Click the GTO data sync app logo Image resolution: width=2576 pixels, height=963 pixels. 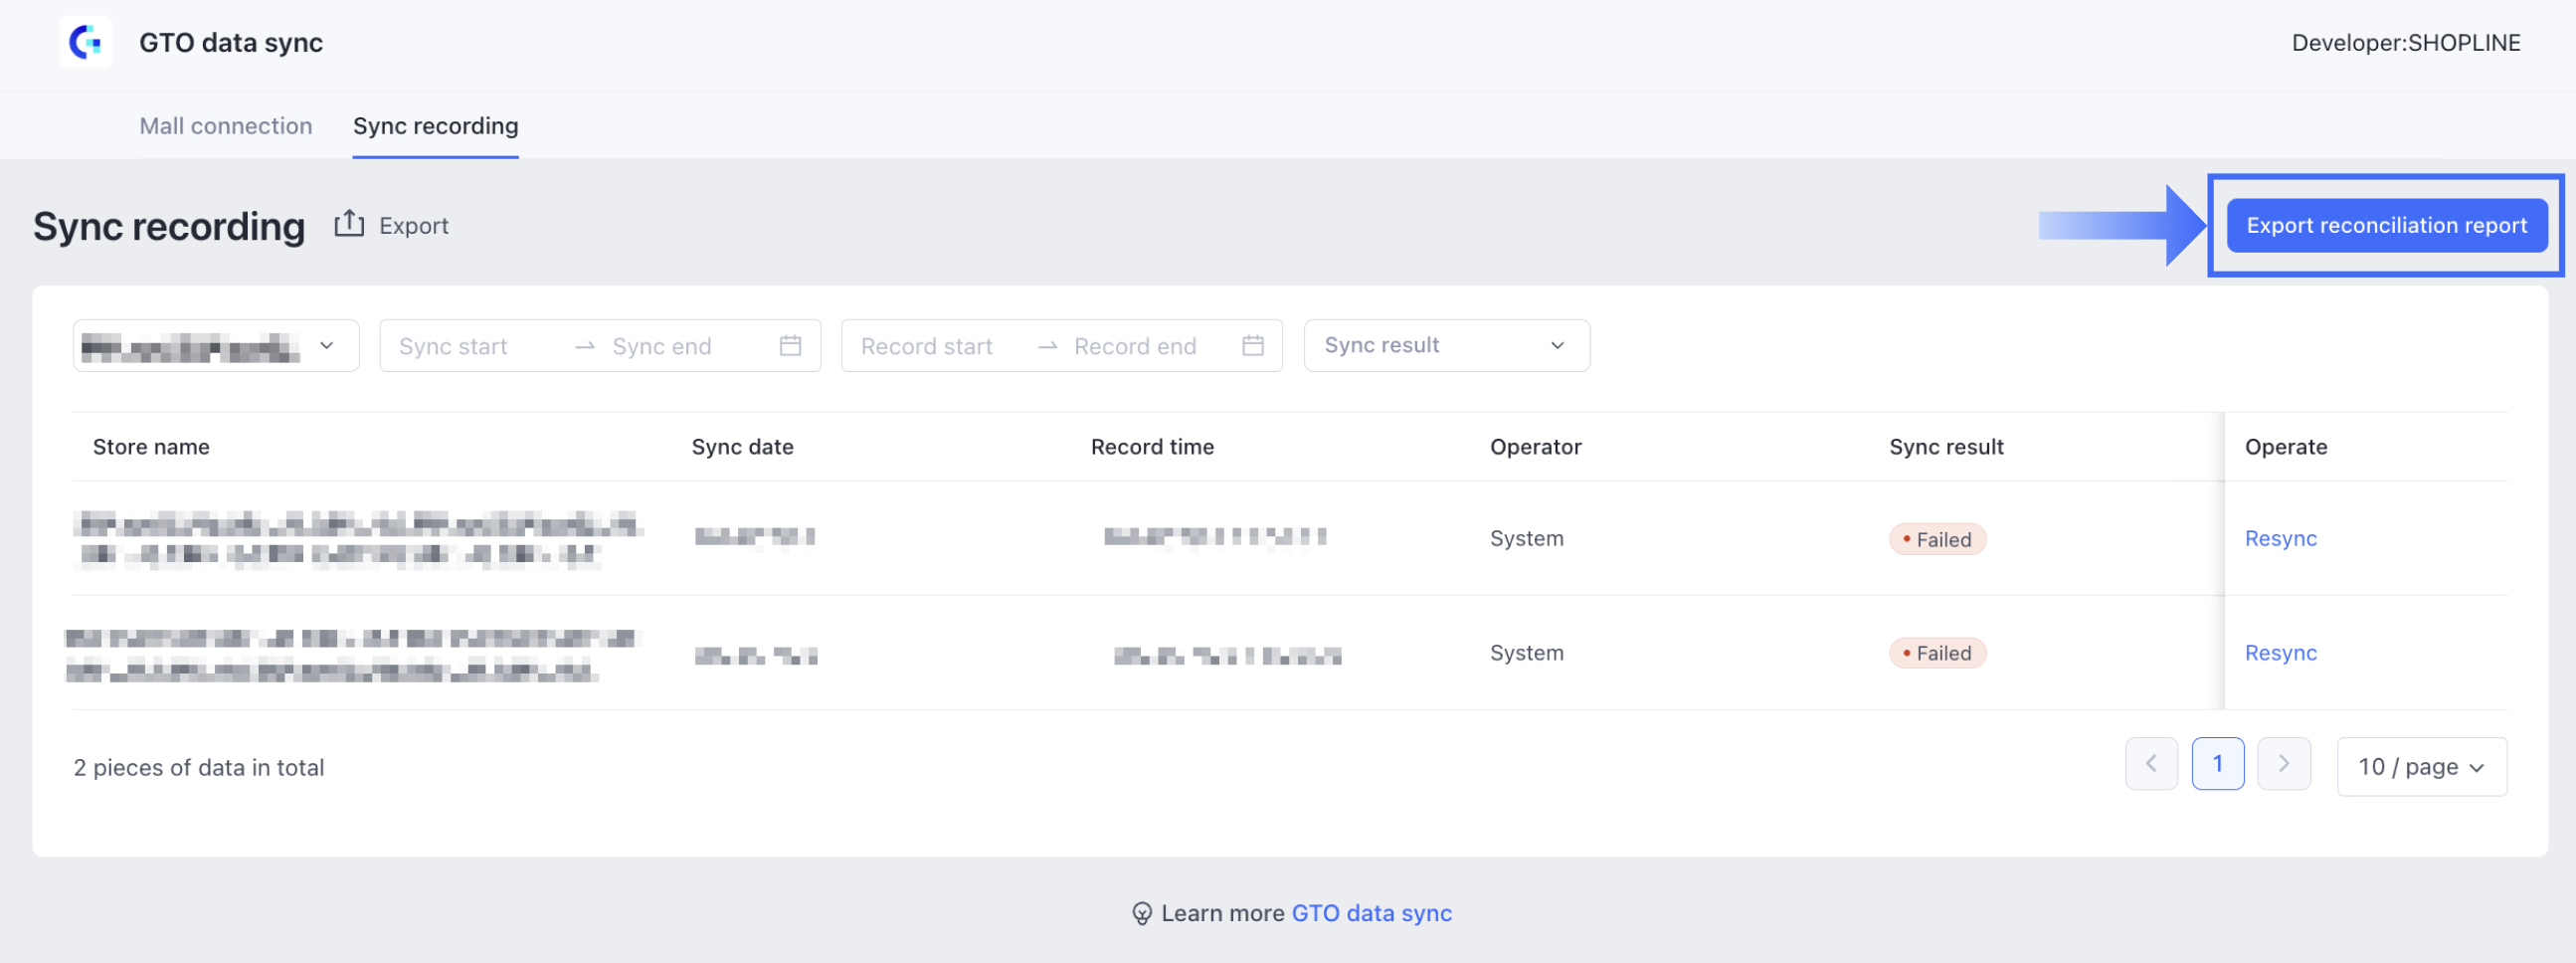(x=85, y=42)
